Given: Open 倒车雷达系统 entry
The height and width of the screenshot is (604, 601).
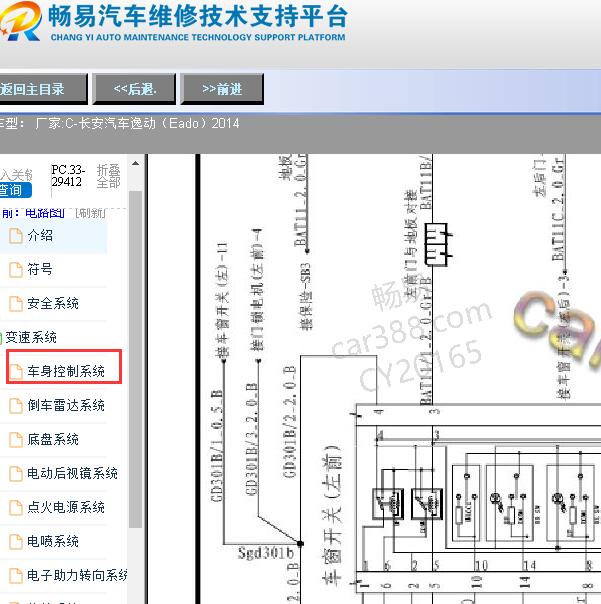Looking at the screenshot, I should pos(66,405).
